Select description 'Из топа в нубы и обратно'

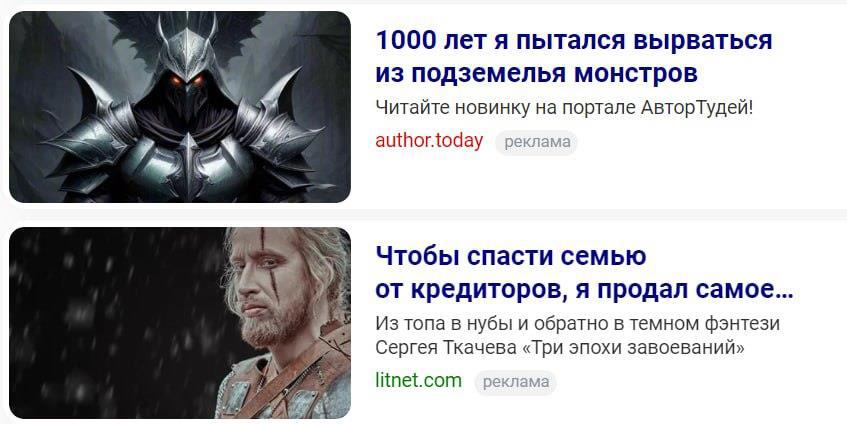click(x=492, y=325)
